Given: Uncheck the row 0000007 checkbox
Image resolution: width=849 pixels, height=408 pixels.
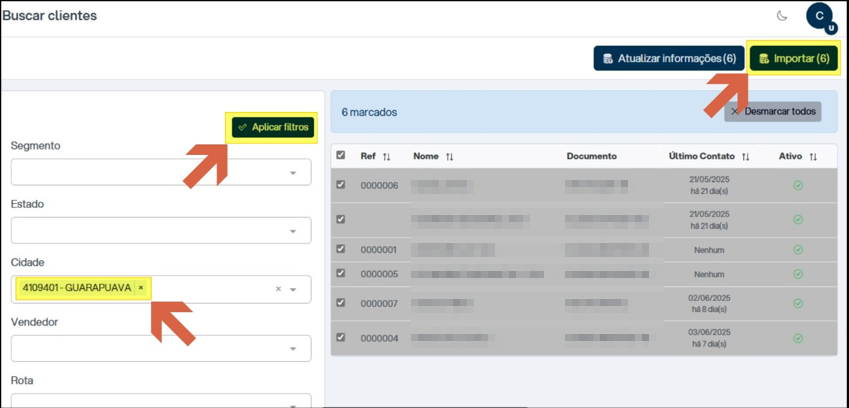Looking at the screenshot, I should 341,302.
